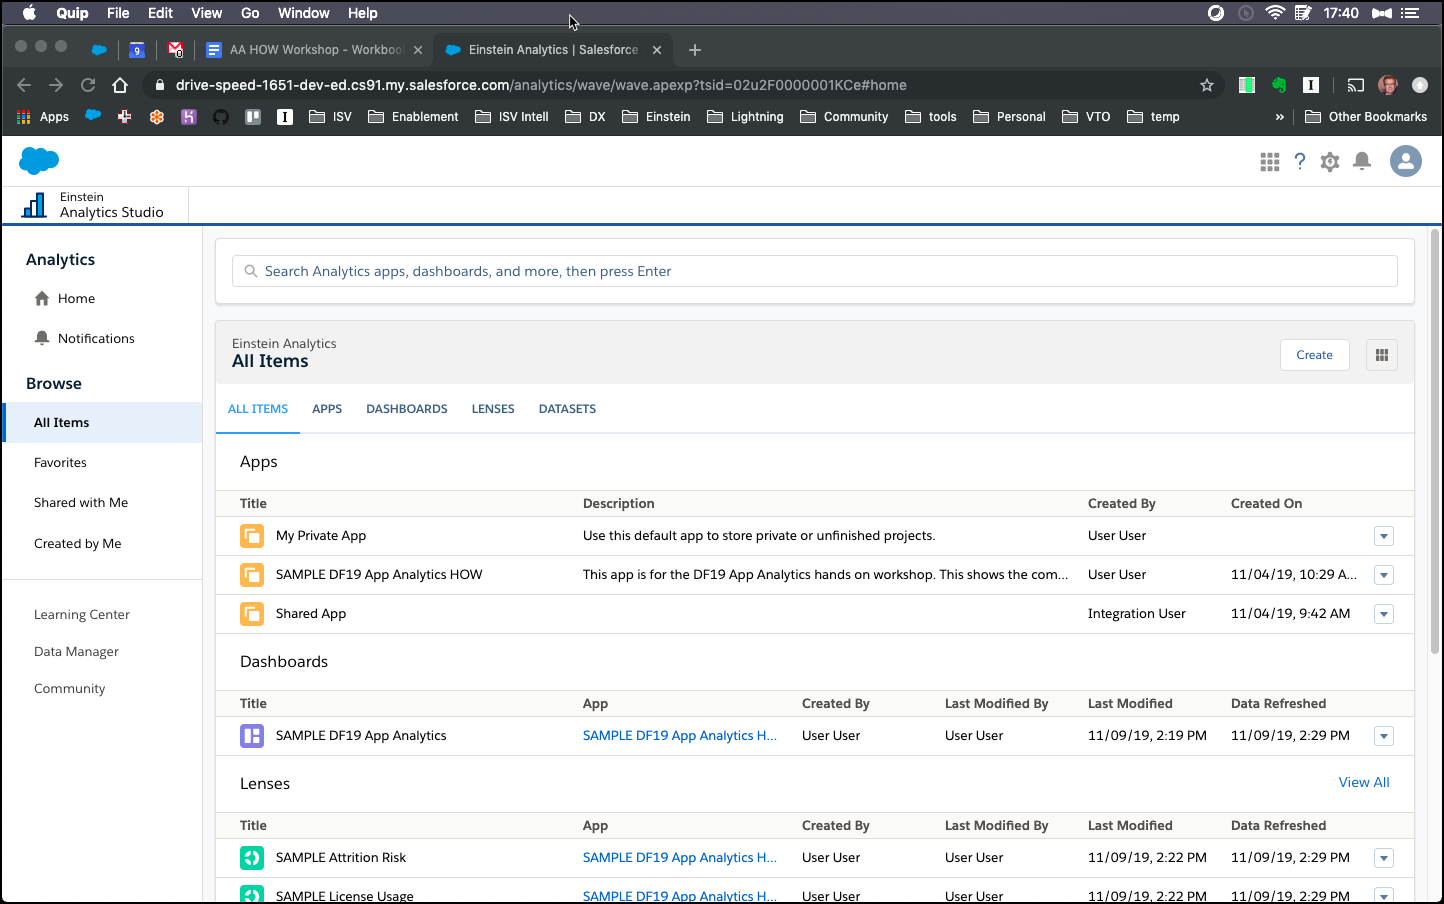Viewport: 1444px width, 904px height.
Task: Go back in browser history
Action: point(24,85)
